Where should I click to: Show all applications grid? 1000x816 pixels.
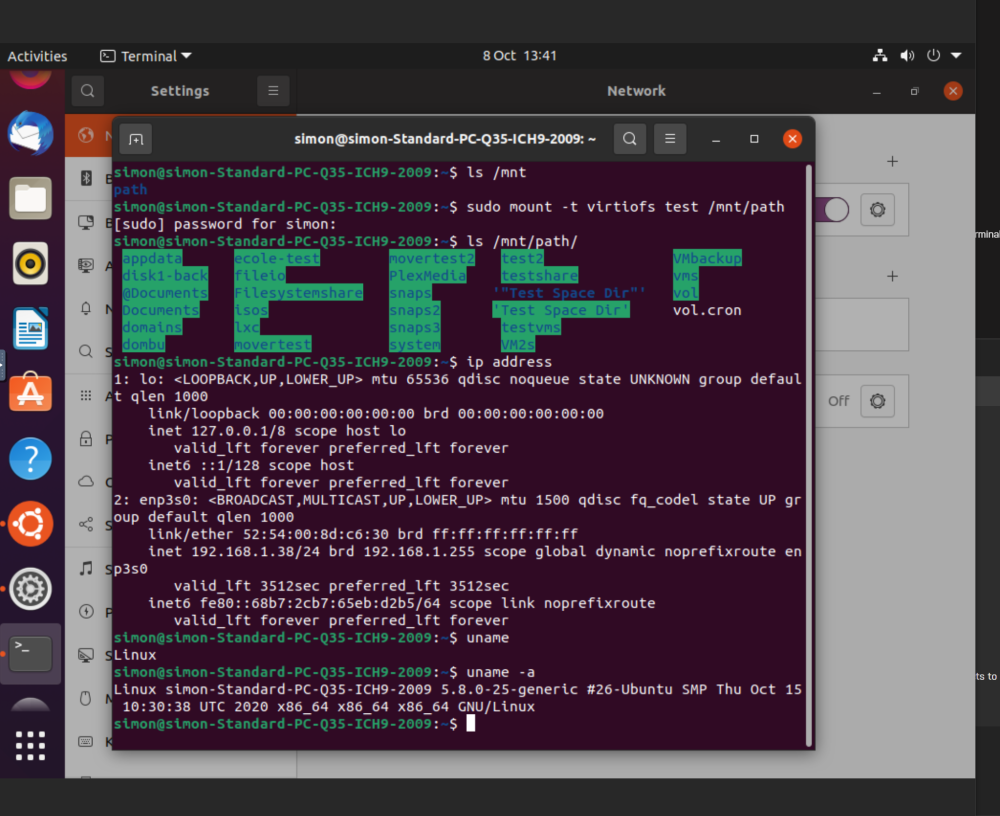tap(30, 745)
